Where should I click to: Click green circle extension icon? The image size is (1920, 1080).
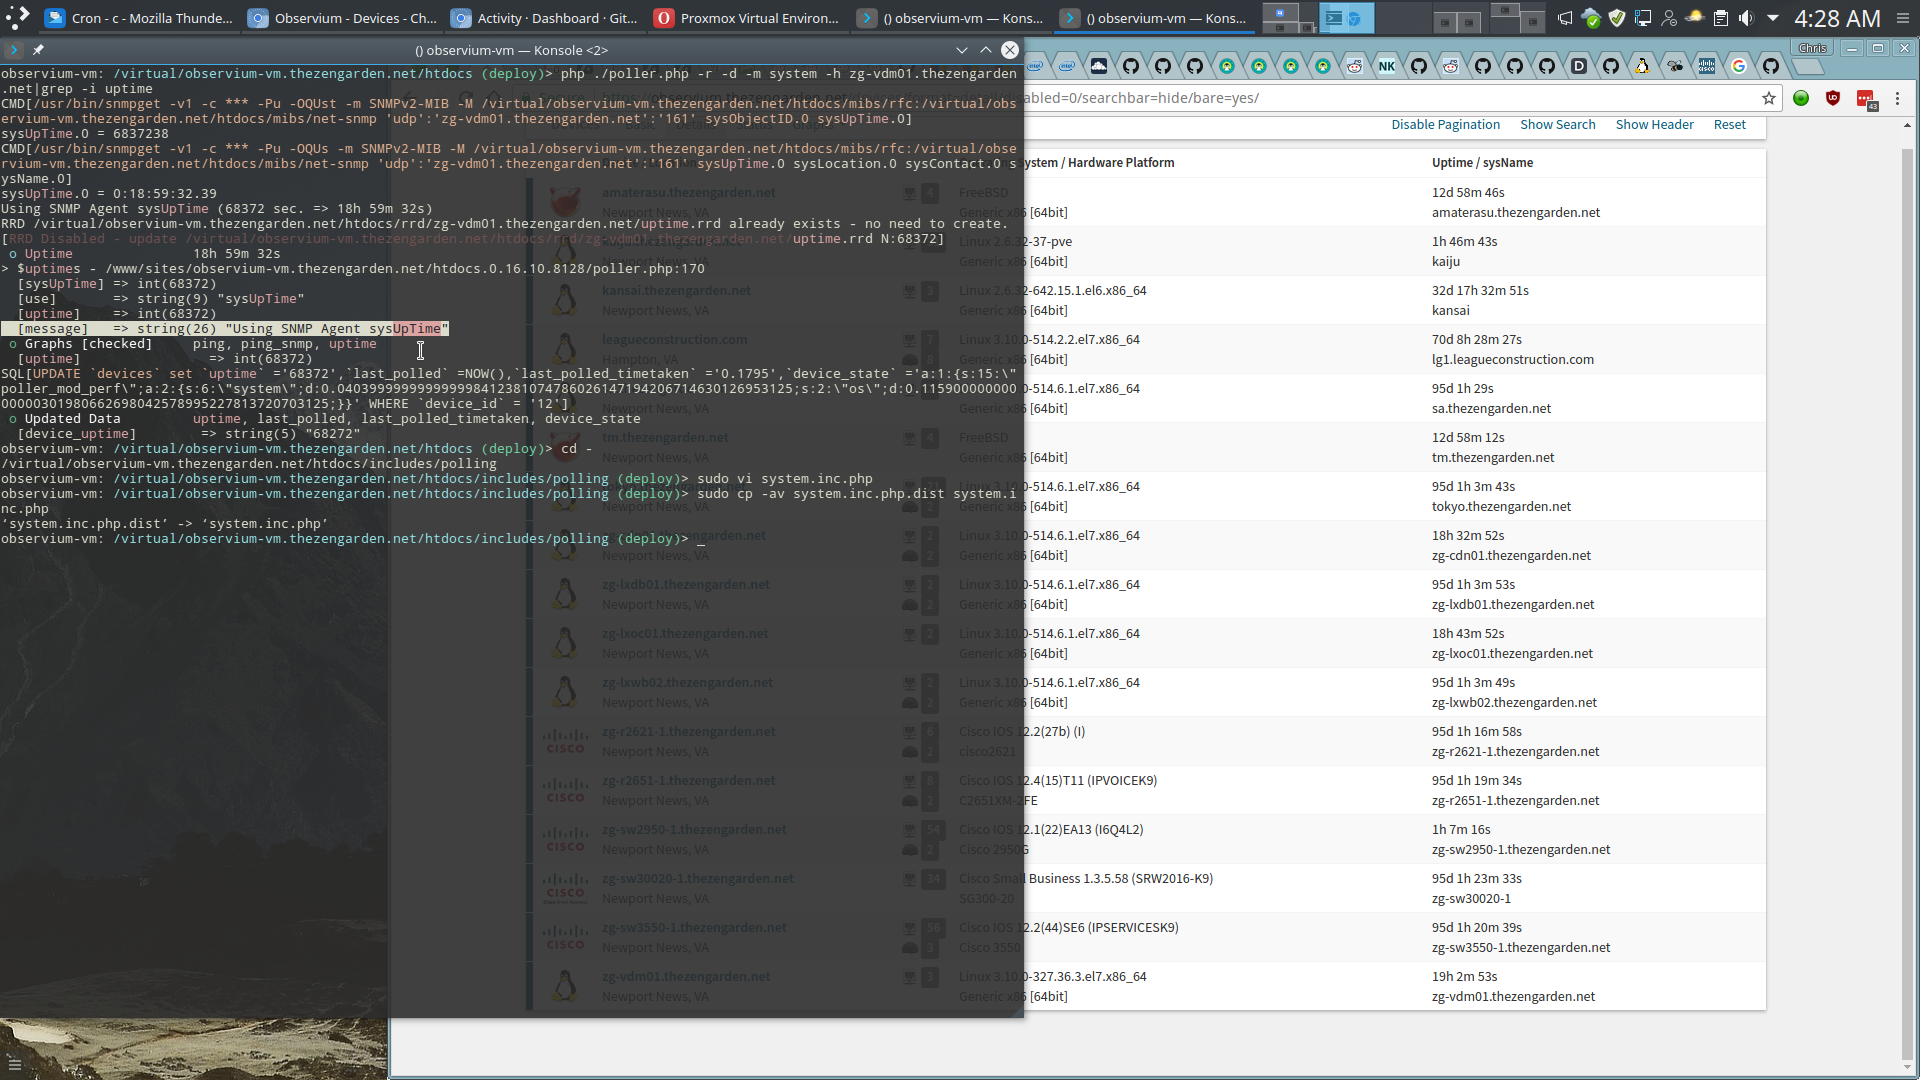pos(1801,98)
